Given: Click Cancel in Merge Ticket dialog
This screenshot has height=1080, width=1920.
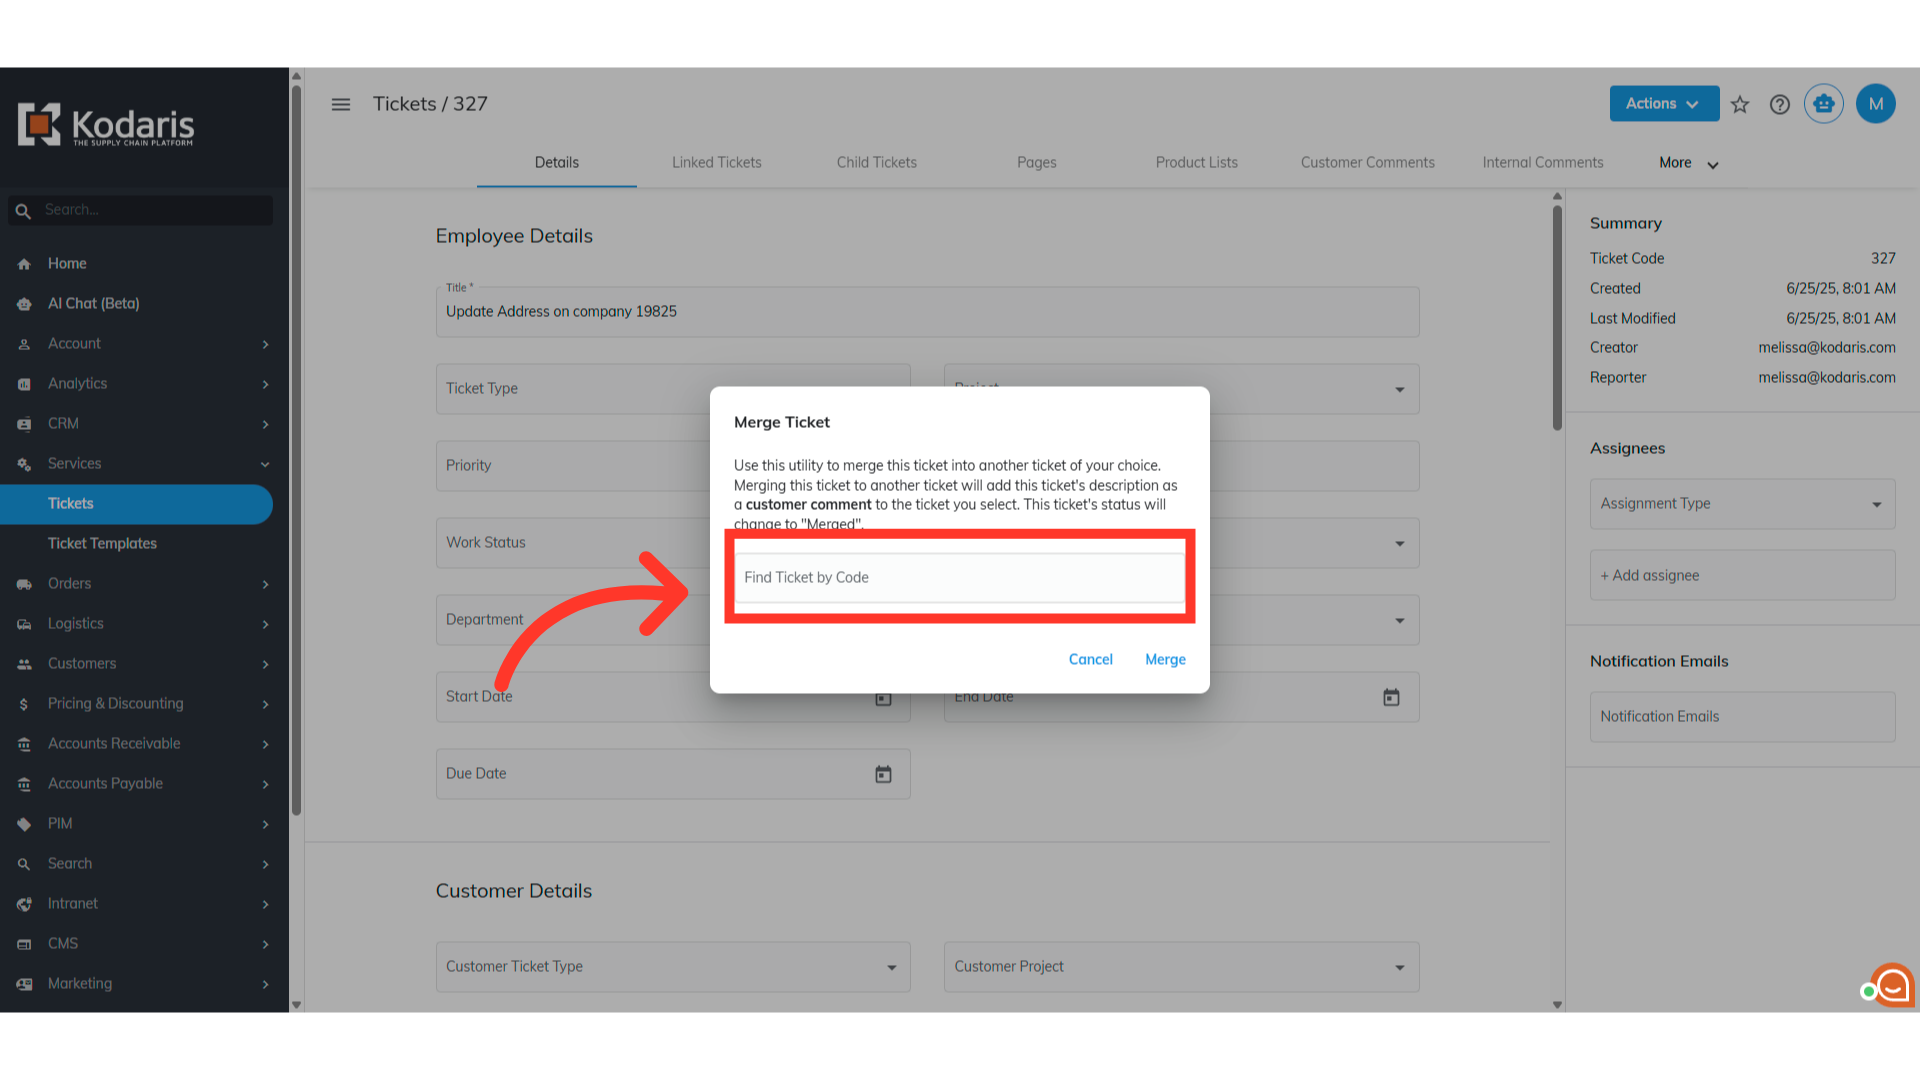Looking at the screenshot, I should (1090, 659).
